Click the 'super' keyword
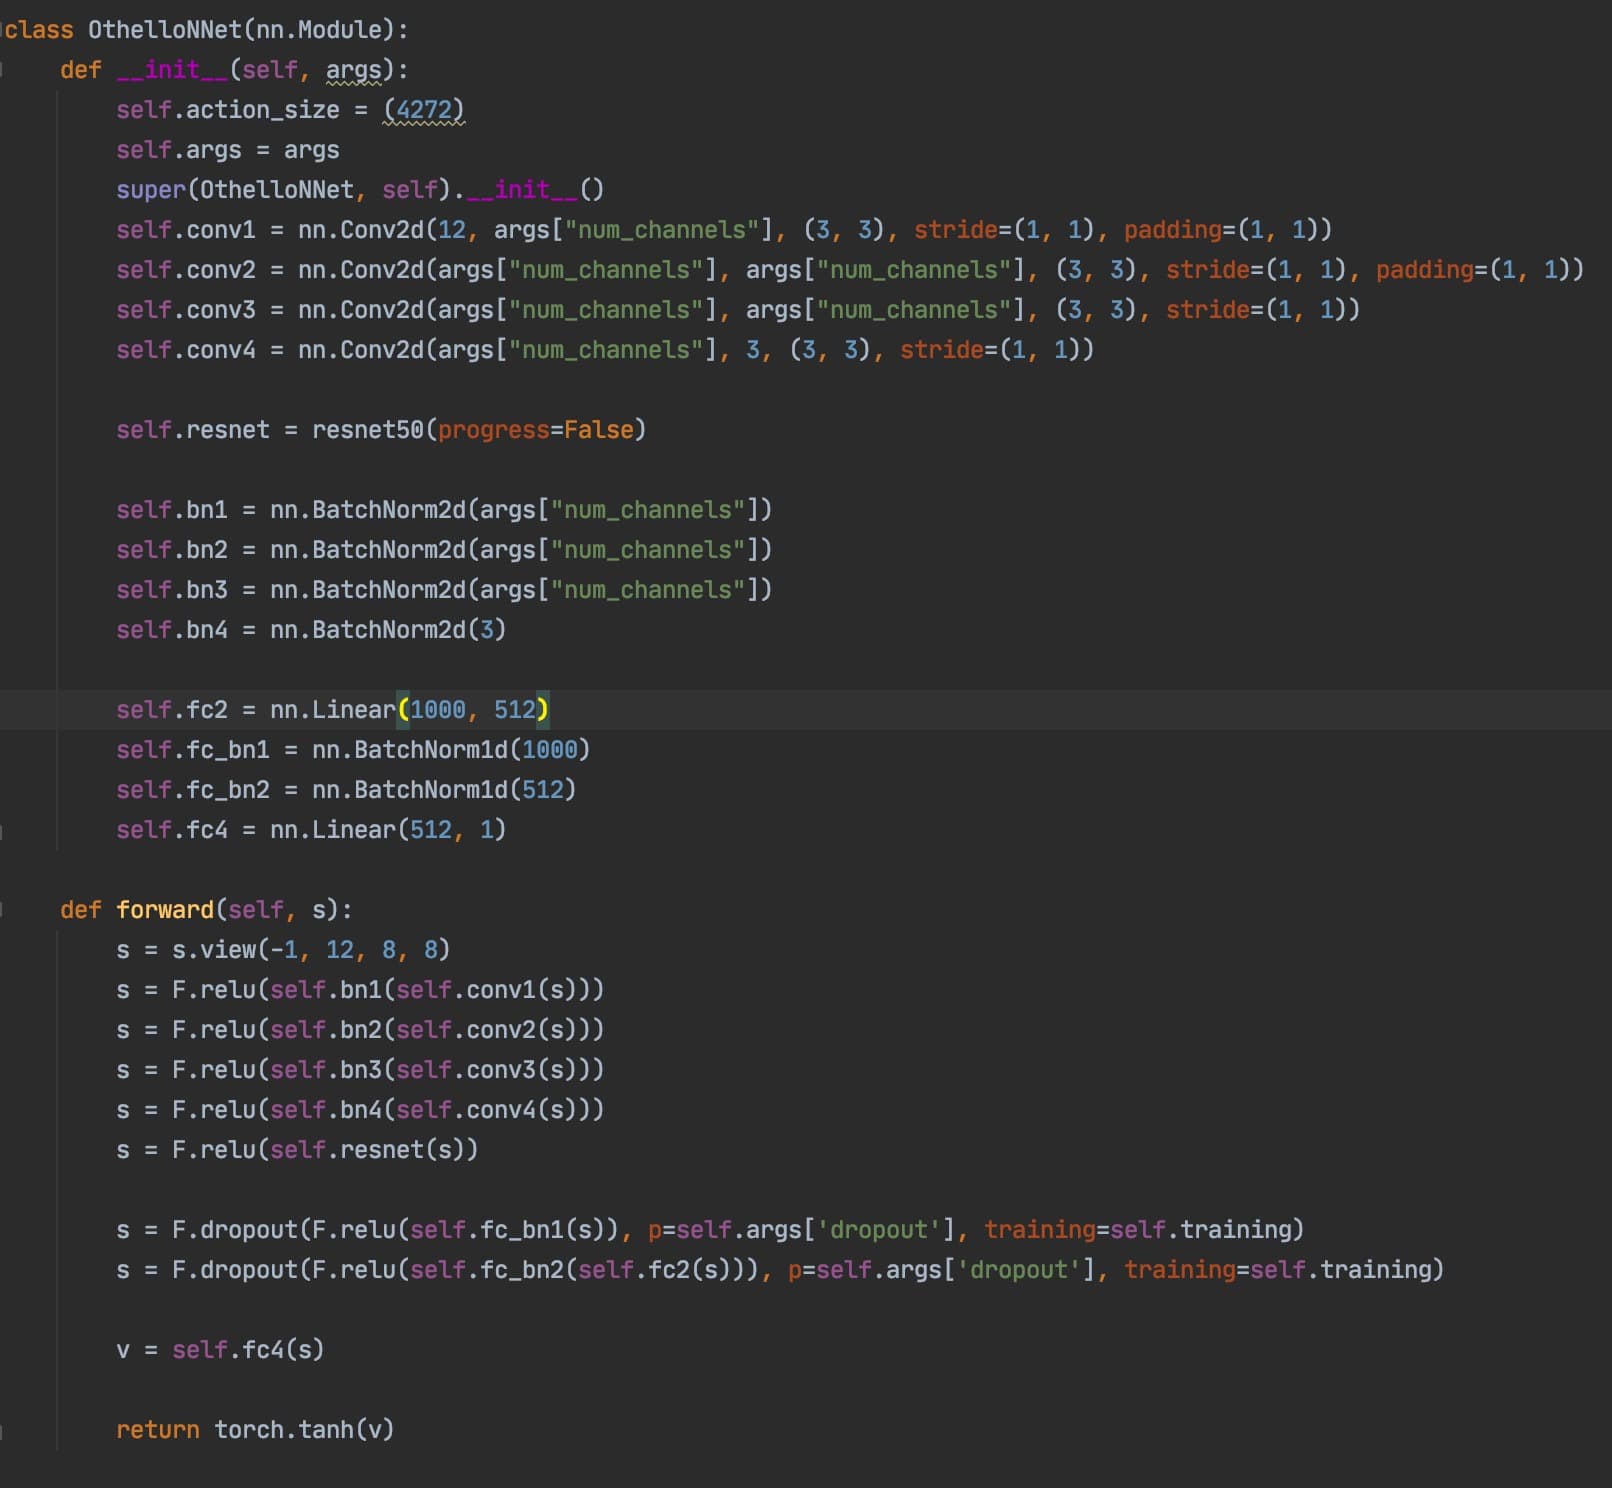 pos(151,190)
